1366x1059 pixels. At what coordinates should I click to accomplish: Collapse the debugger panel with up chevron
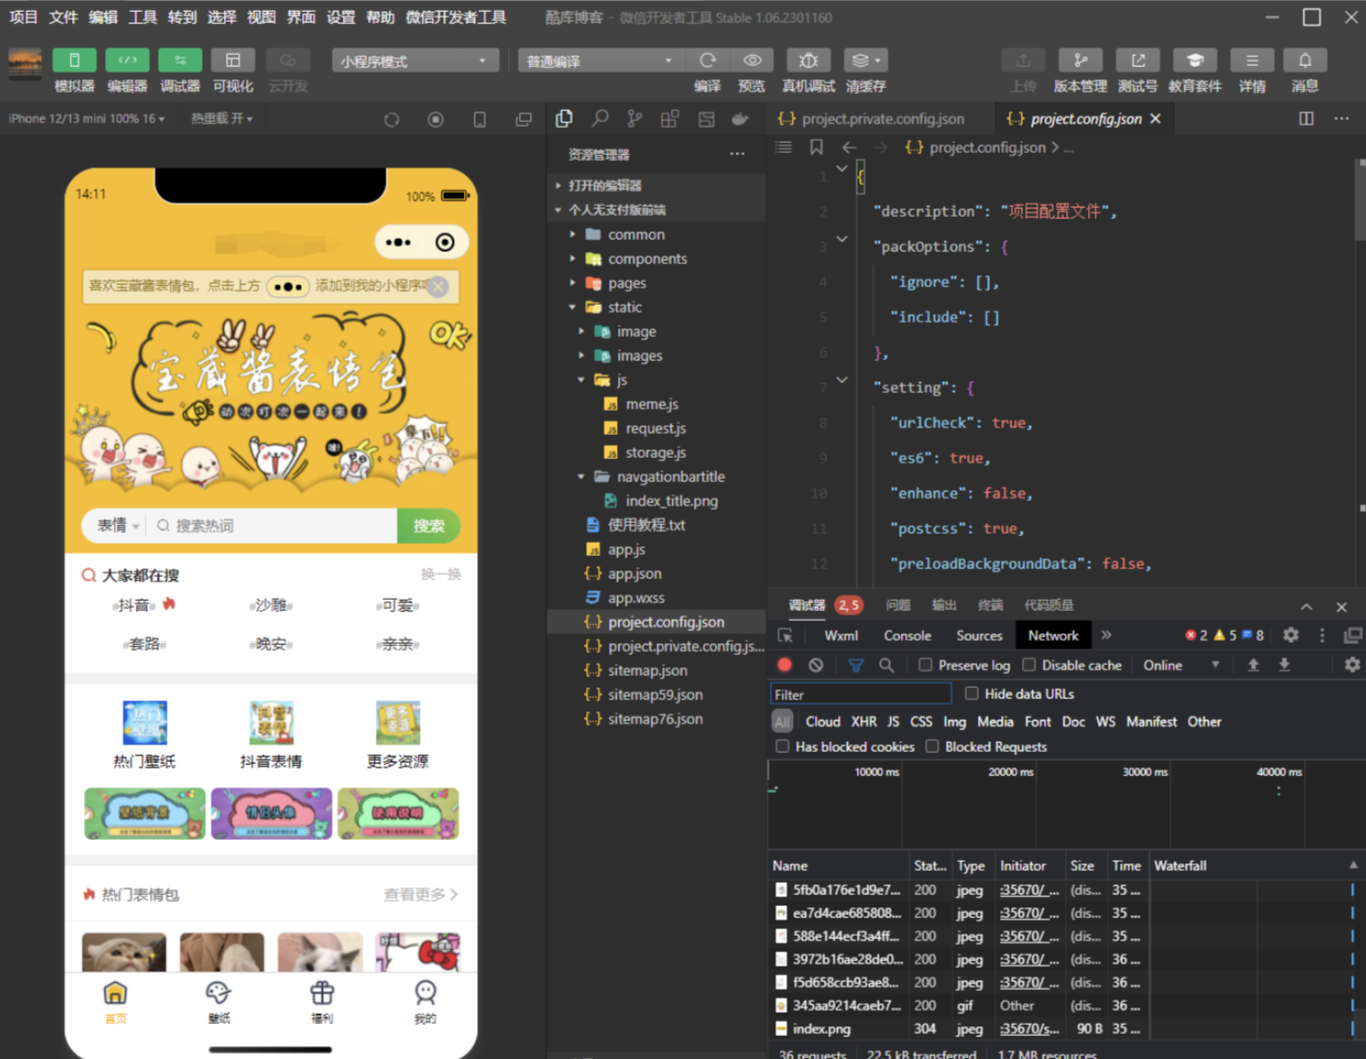coord(1306,606)
